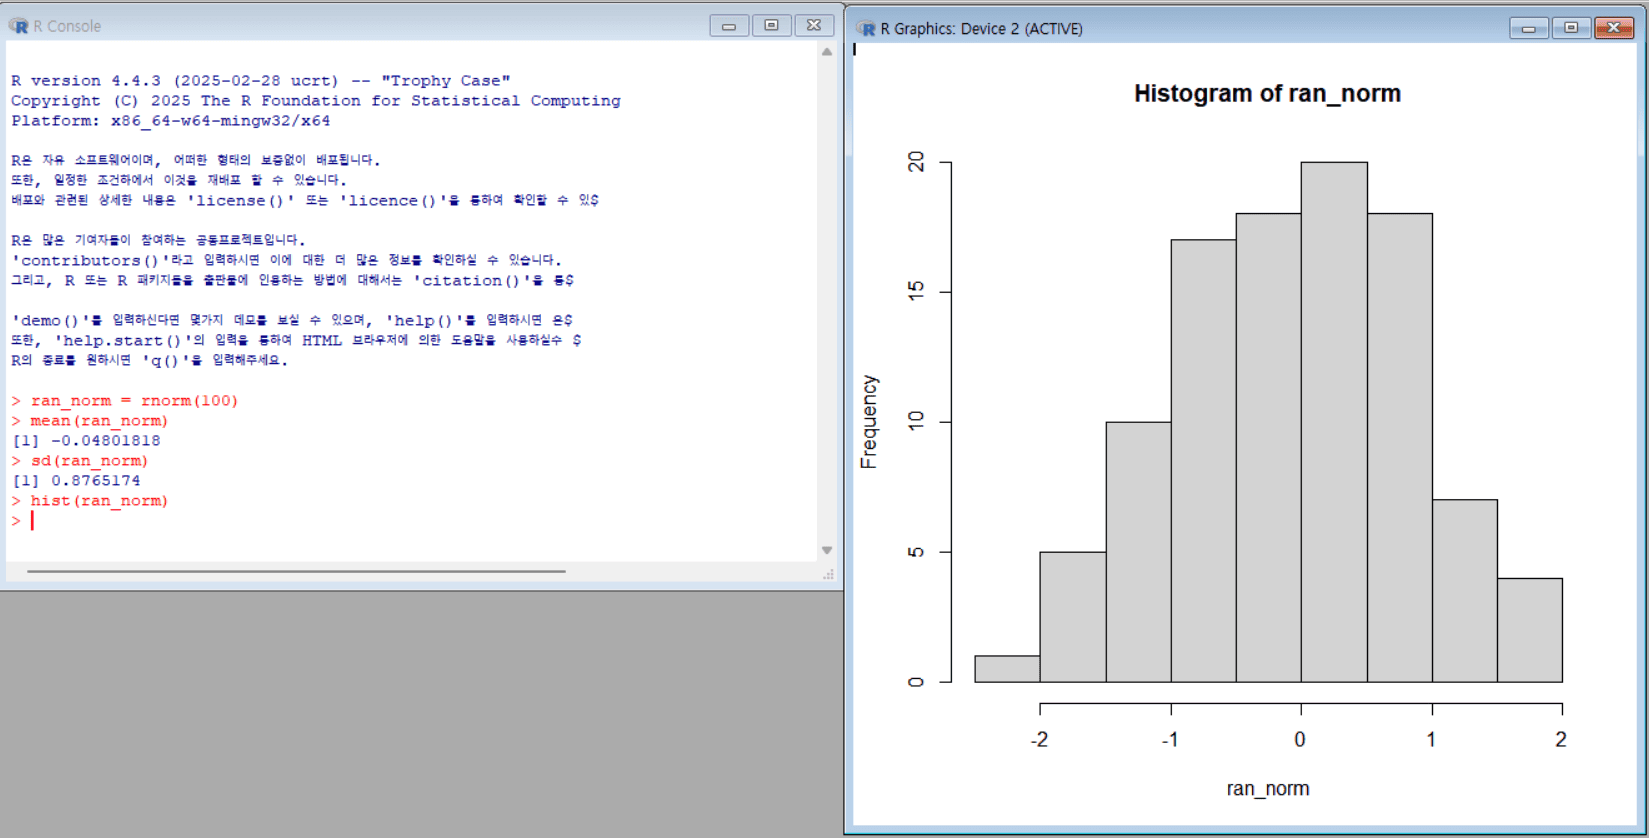Click the 'Histogram of ran_norm' plot title

tap(1267, 94)
